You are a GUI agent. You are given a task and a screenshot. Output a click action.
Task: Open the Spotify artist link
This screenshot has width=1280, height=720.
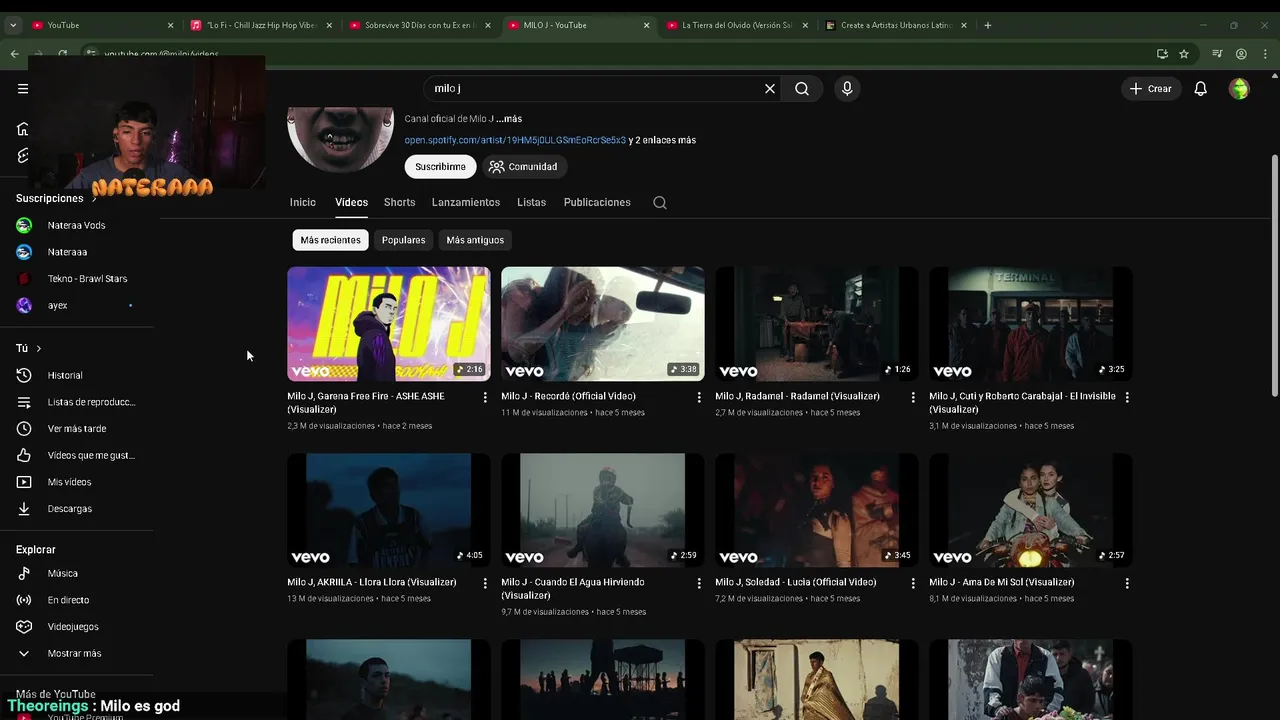515,141
